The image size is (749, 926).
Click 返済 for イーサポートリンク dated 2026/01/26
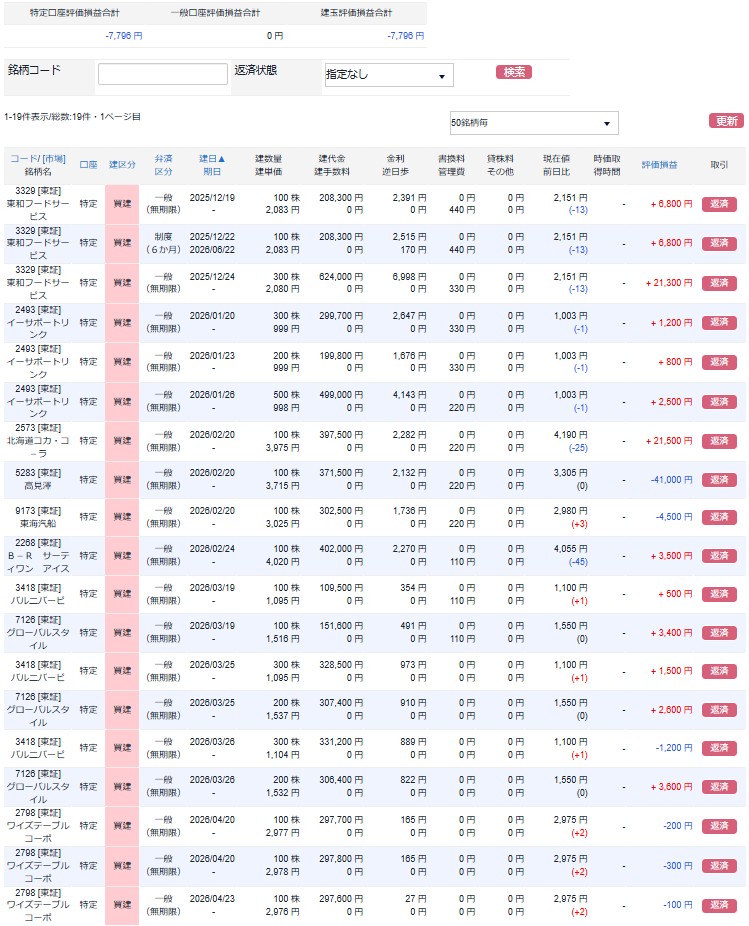(718, 402)
